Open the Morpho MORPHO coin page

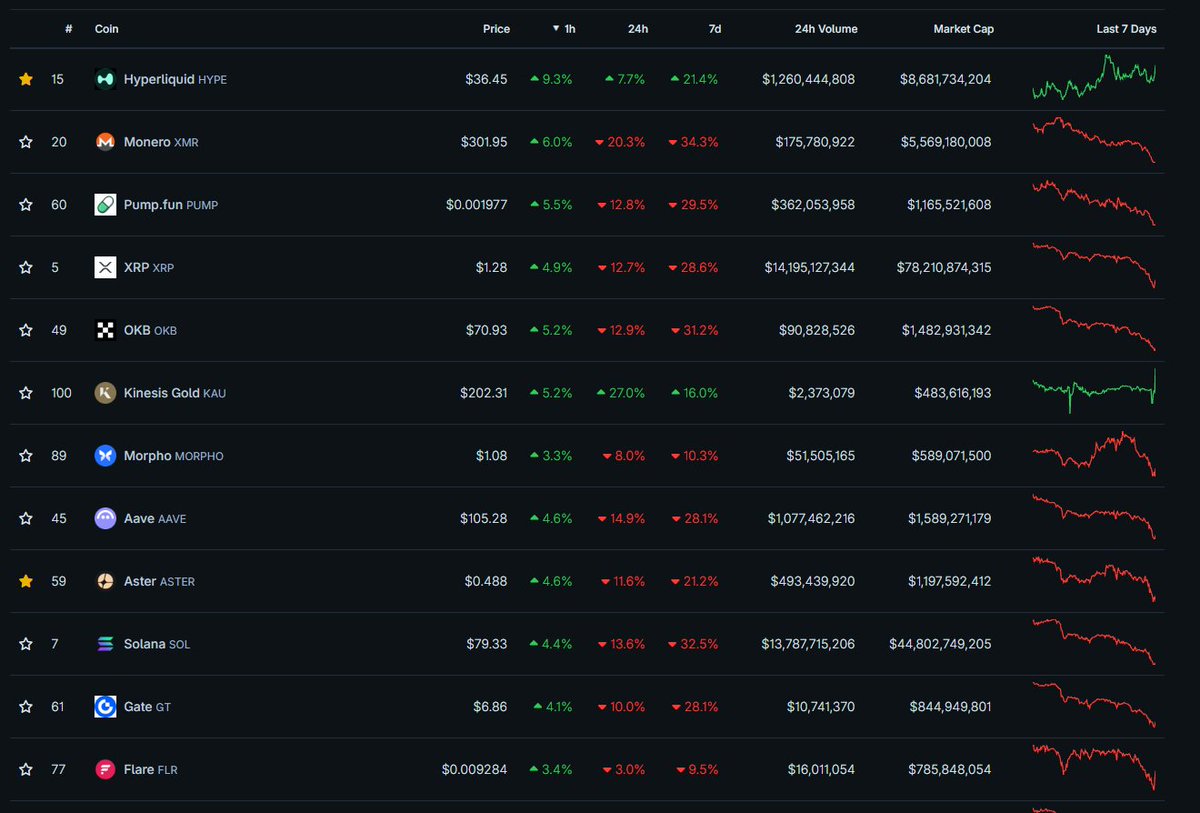pyautogui.click(x=173, y=456)
